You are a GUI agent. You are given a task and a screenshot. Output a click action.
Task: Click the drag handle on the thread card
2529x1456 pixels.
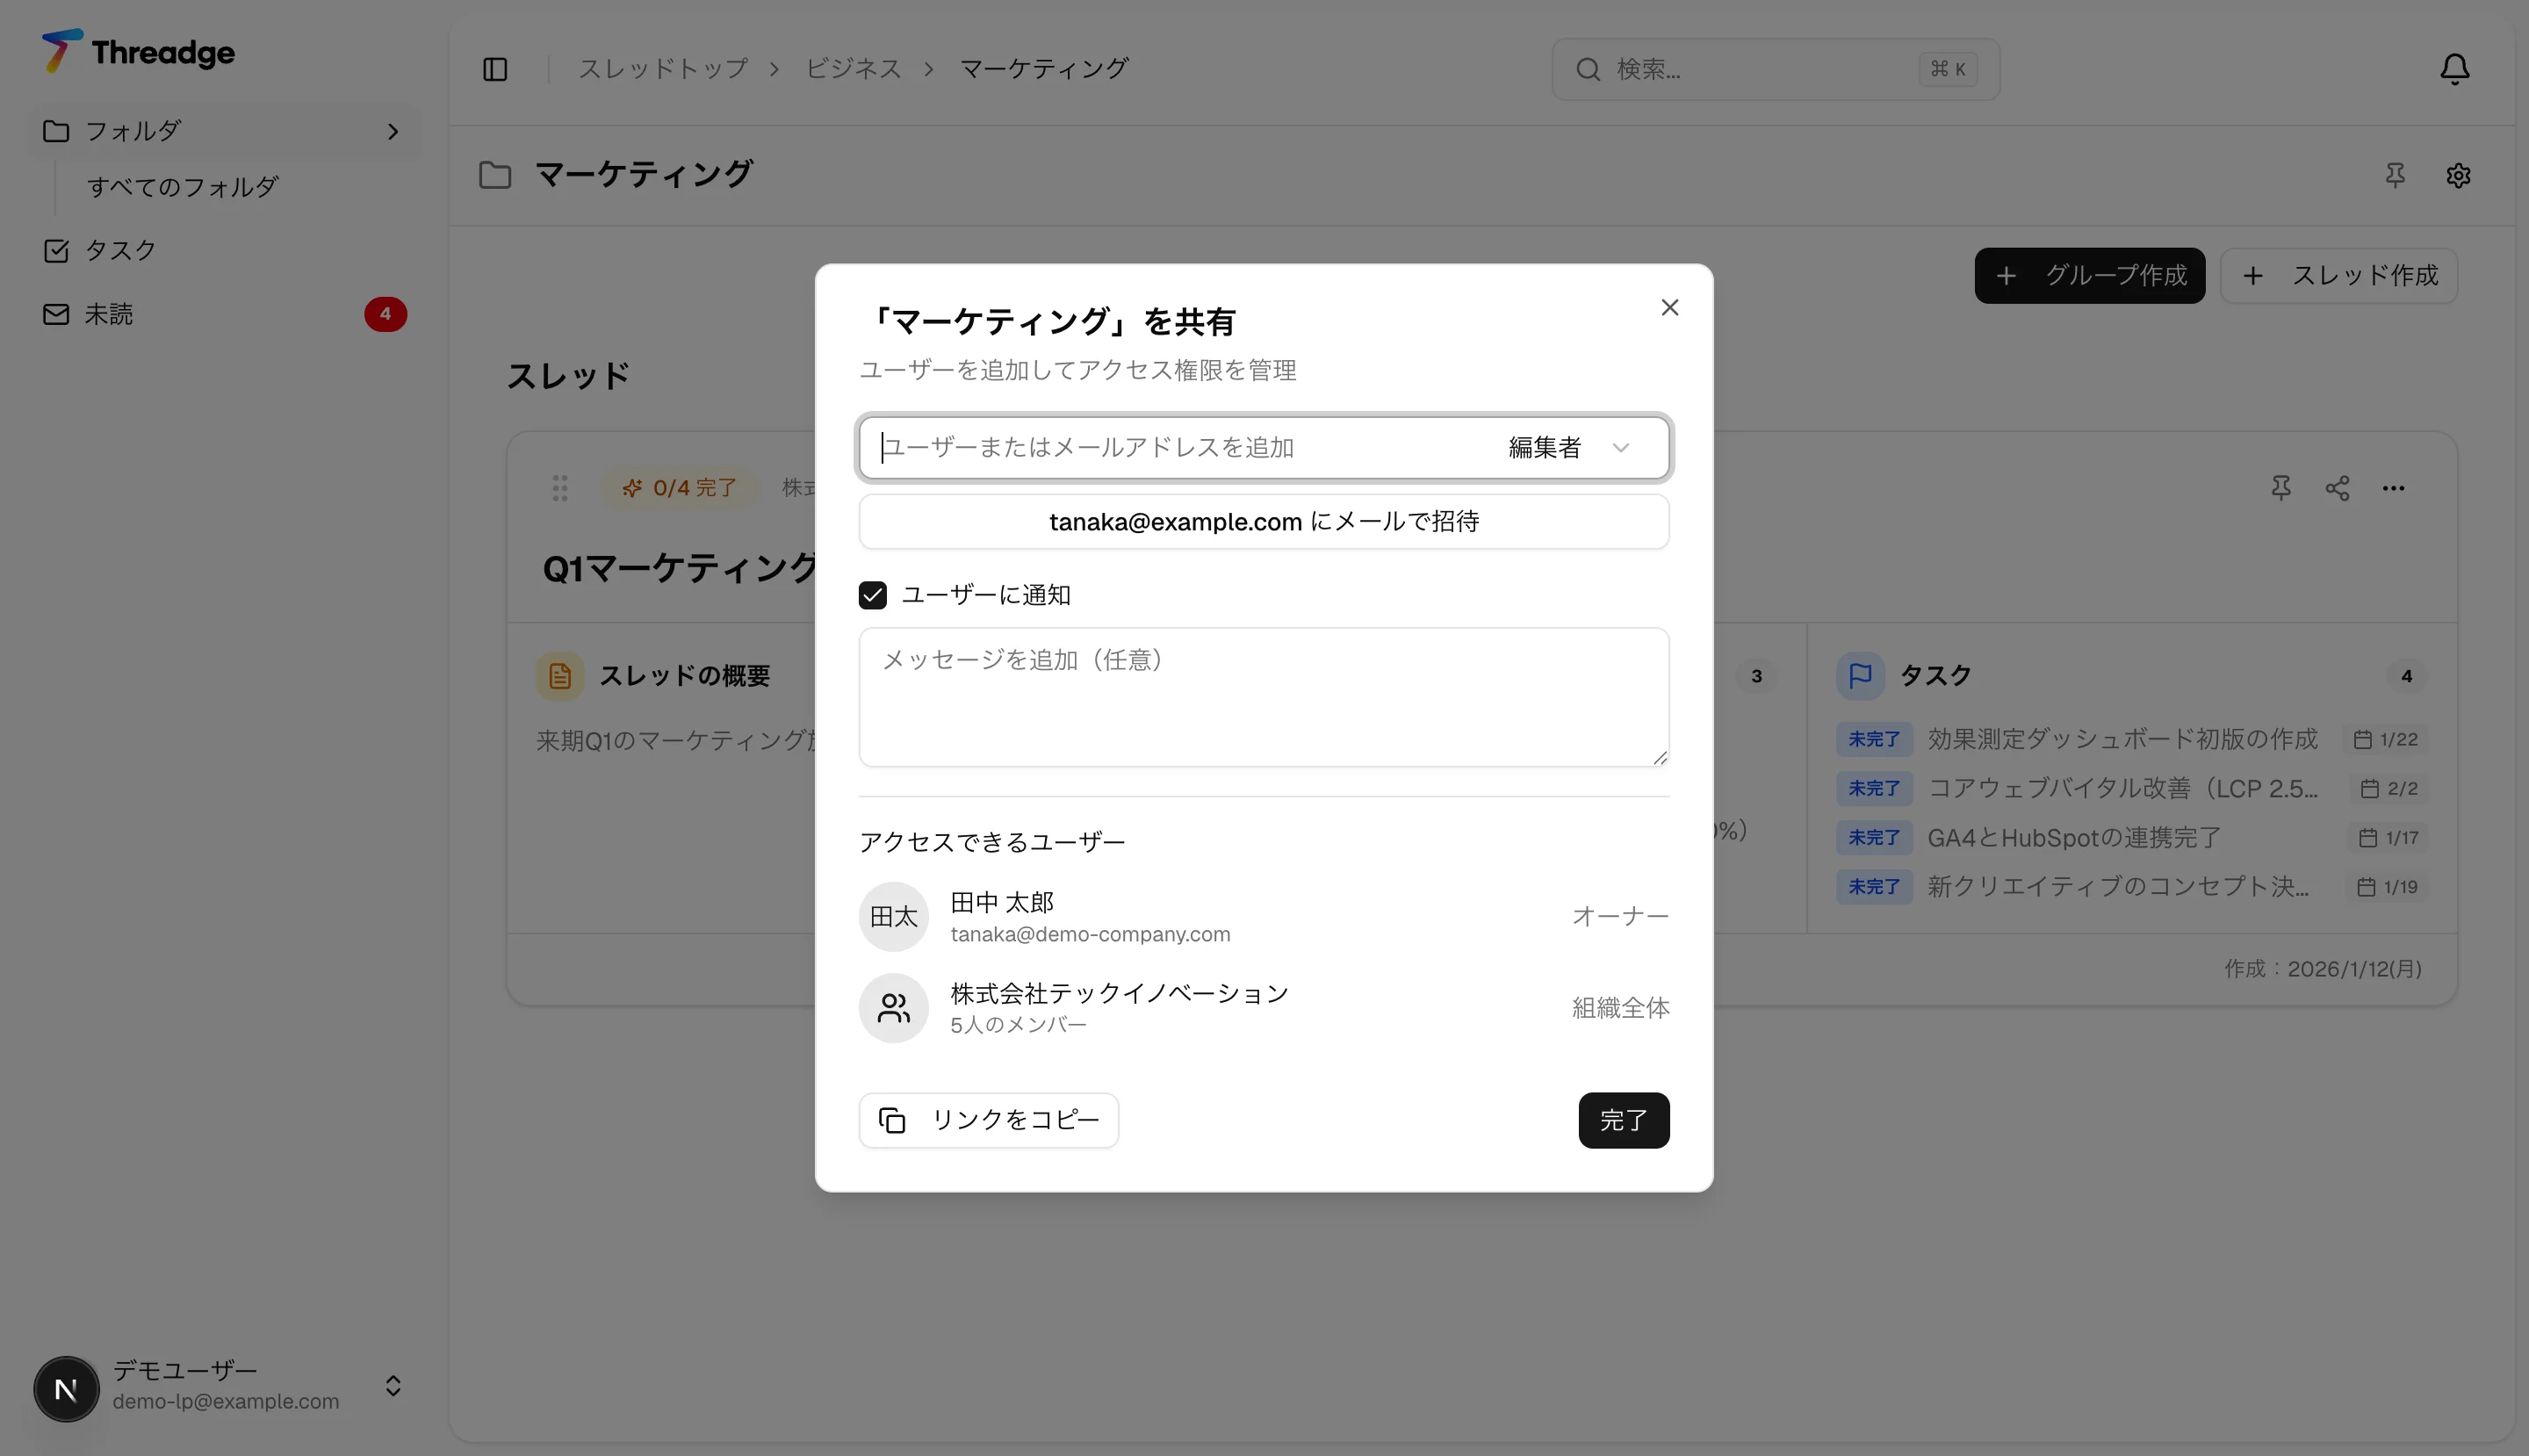(x=560, y=488)
